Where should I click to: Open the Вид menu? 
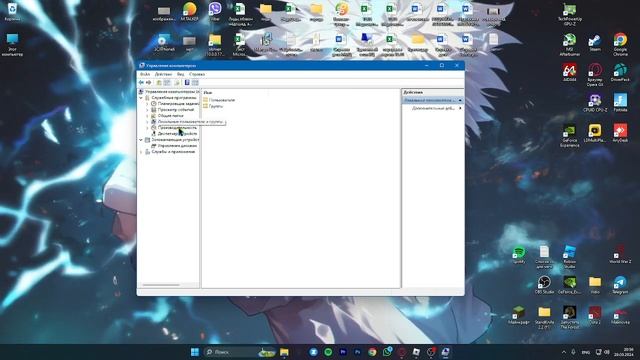click(180, 74)
